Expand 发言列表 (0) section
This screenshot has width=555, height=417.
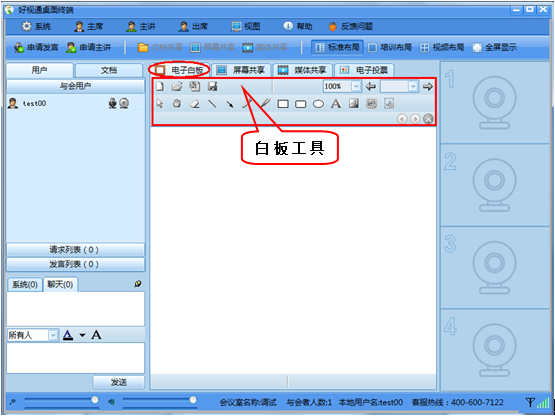click(x=75, y=264)
